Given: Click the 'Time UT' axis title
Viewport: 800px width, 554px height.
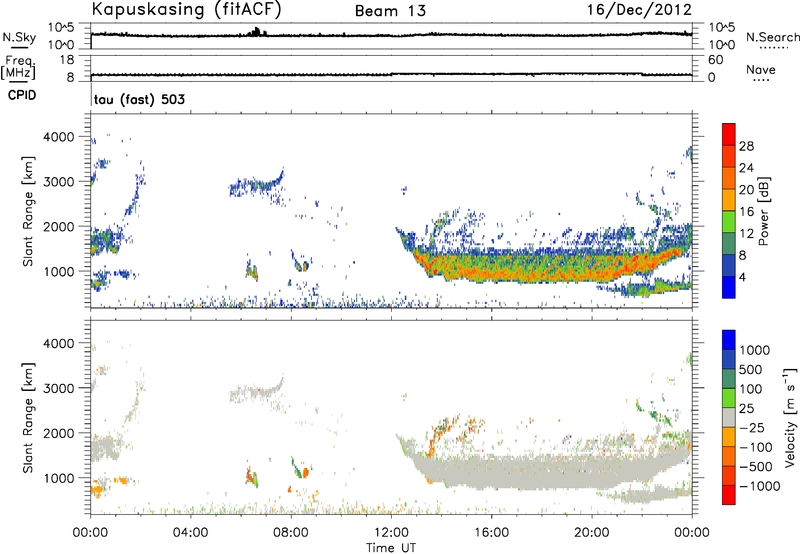Looking at the screenshot, I should [391, 548].
